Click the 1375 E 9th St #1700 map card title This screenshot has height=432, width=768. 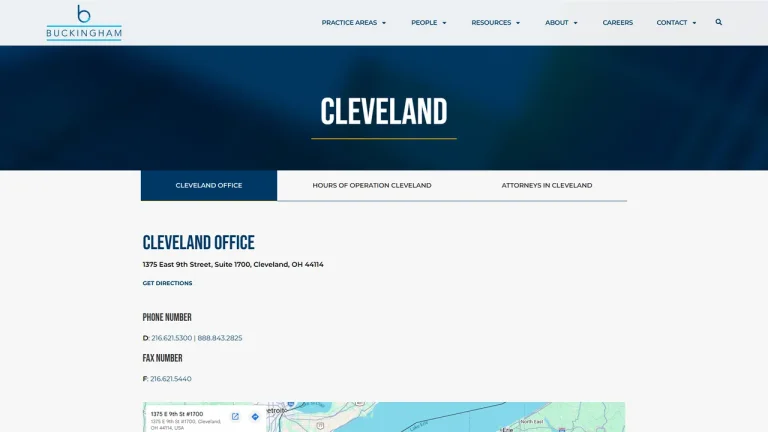coord(177,414)
